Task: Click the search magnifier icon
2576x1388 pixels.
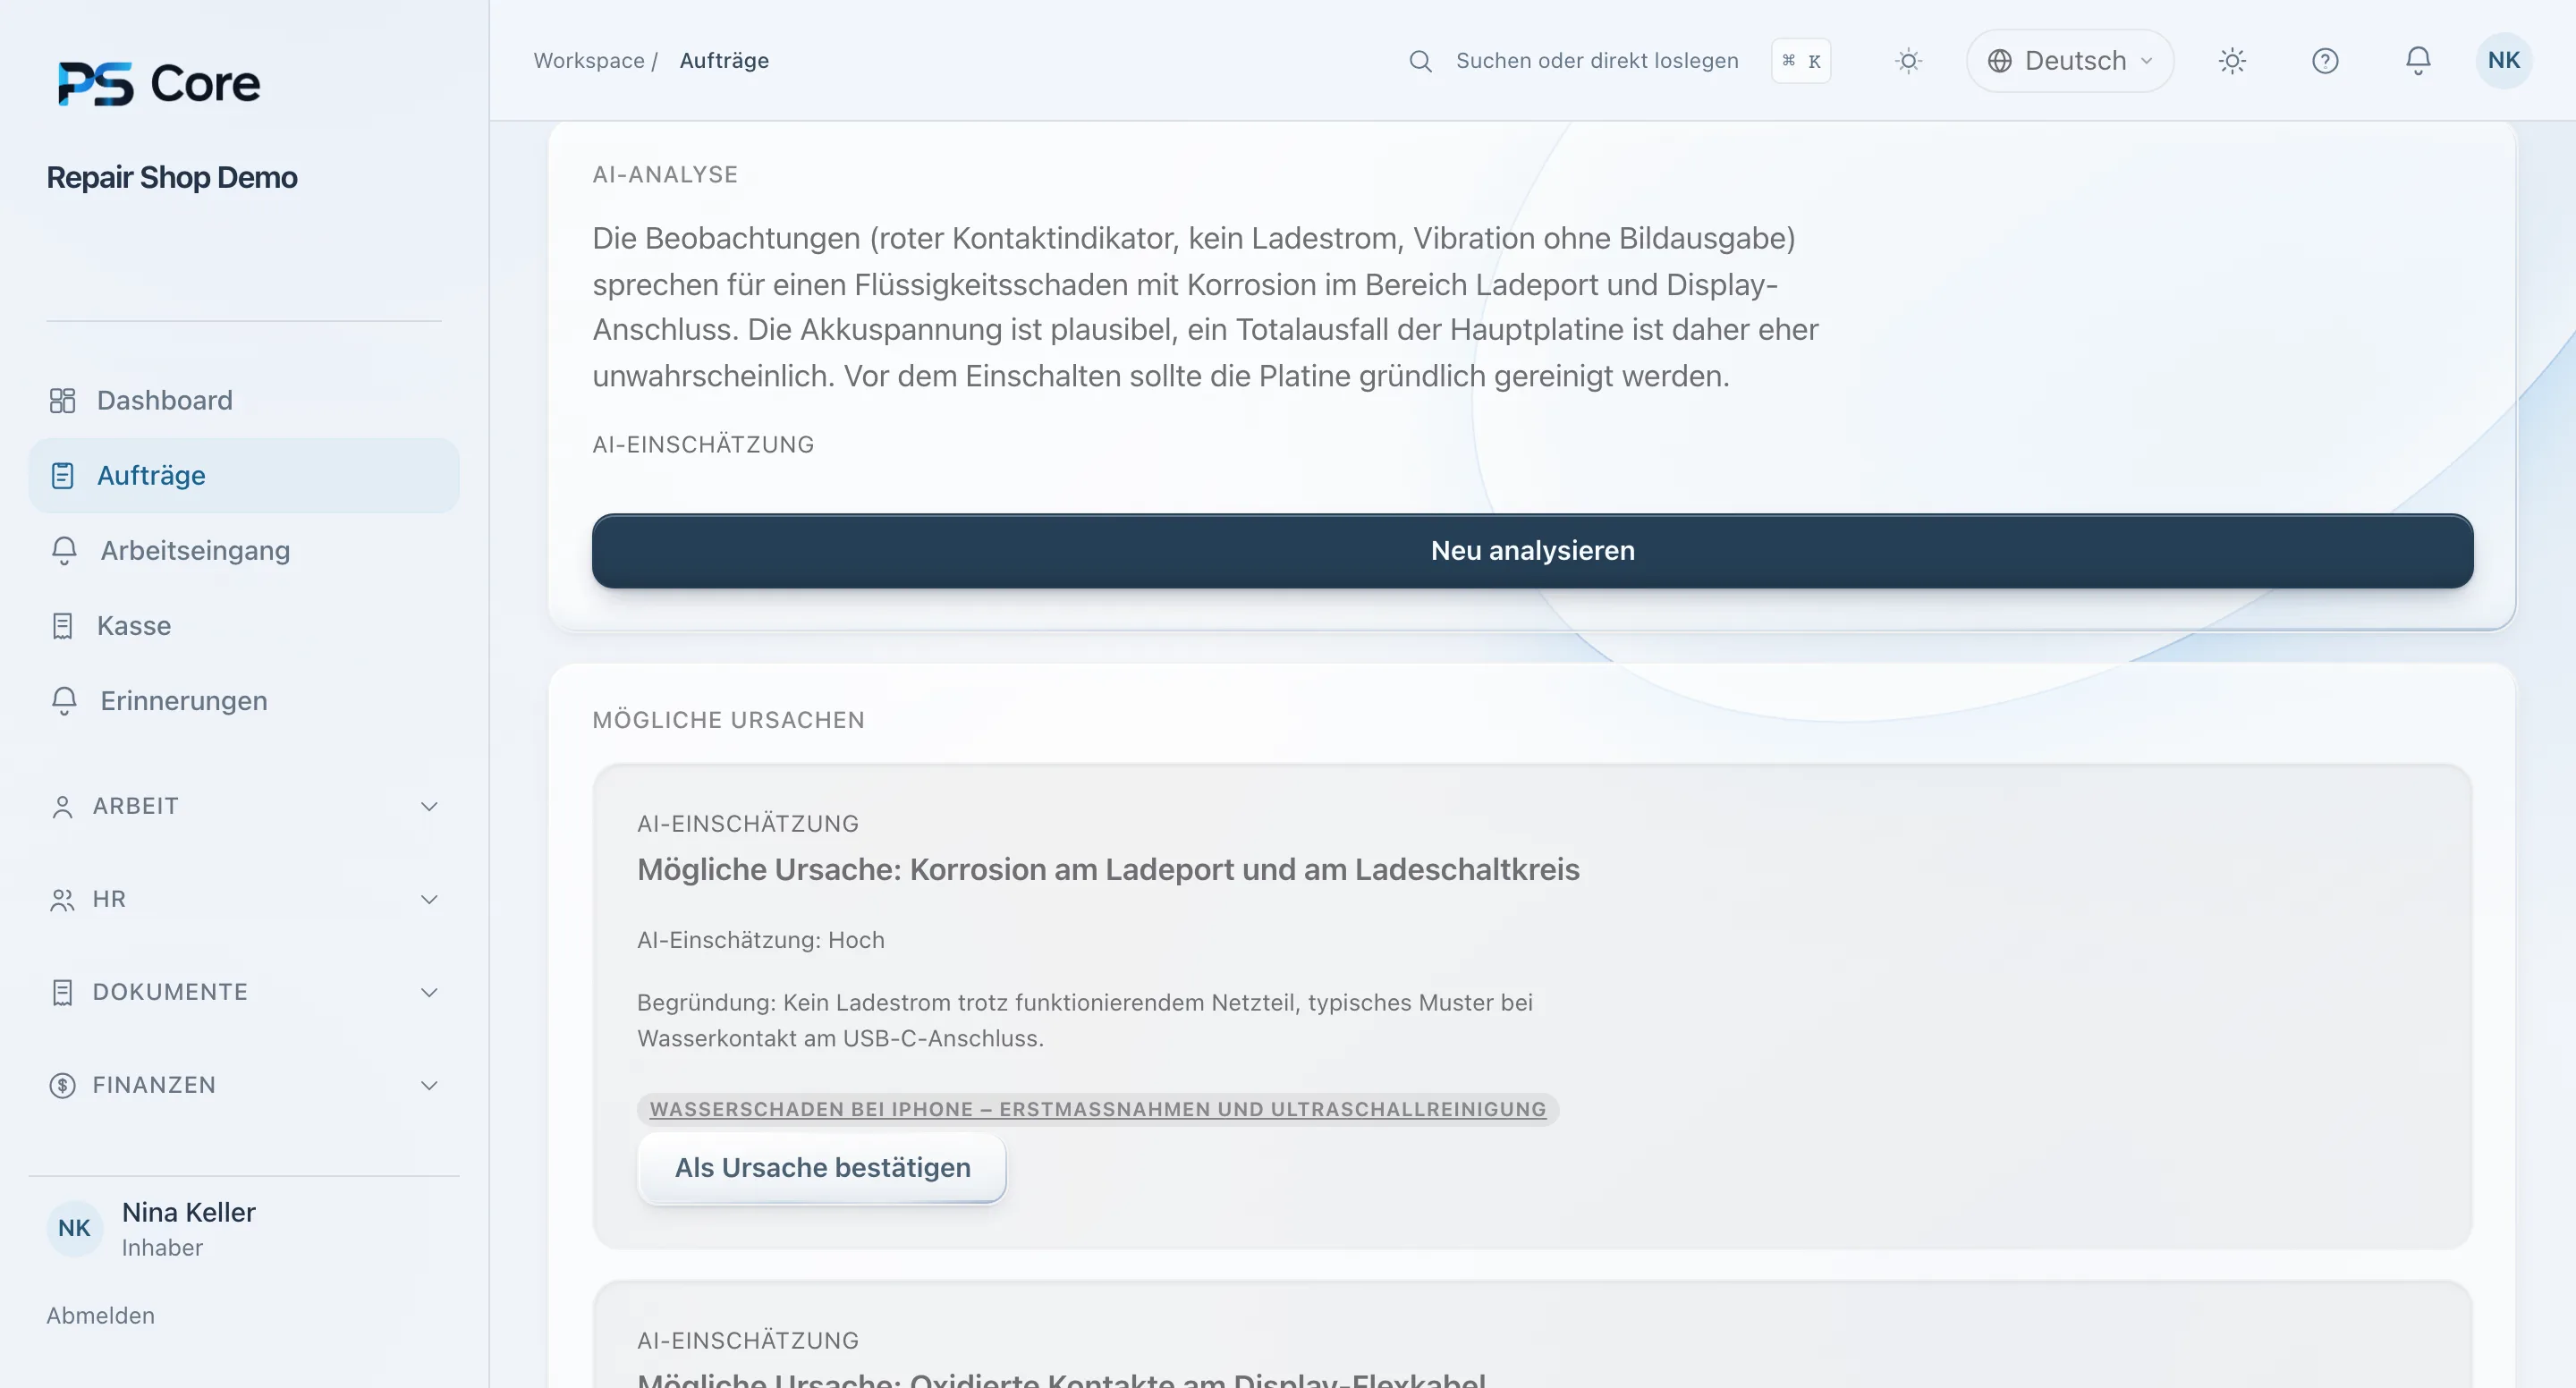Action: [x=1420, y=61]
